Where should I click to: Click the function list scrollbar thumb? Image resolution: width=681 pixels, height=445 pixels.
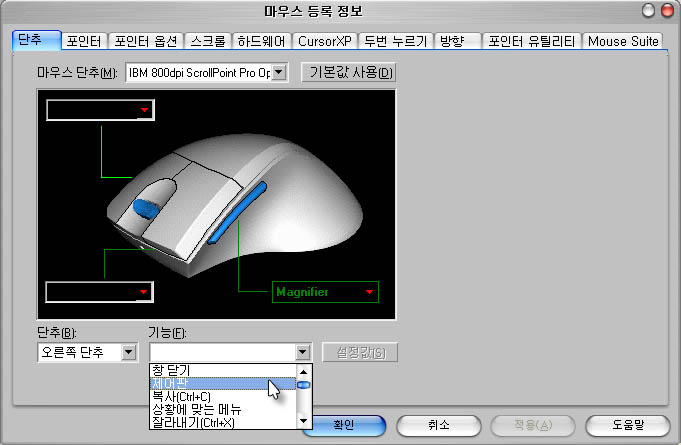coord(304,385)
